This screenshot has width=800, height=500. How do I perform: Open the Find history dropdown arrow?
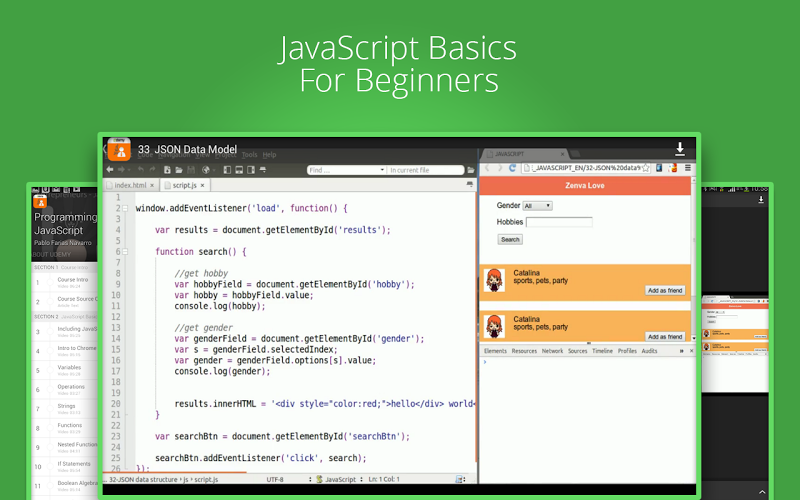pyautogui.click(x=382, y=170)
